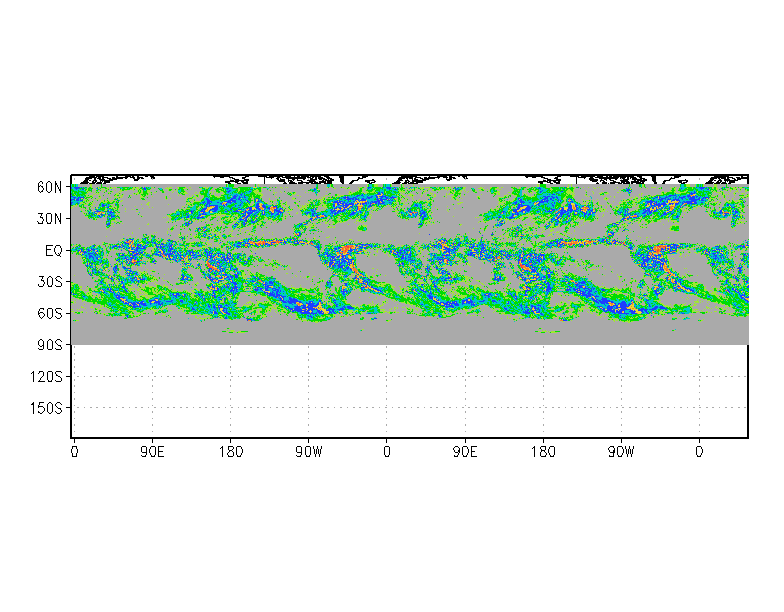Screen dimensions: 784x612
Task: Click the rightmost 90E longitude label
Action: [x=465, y=452]
